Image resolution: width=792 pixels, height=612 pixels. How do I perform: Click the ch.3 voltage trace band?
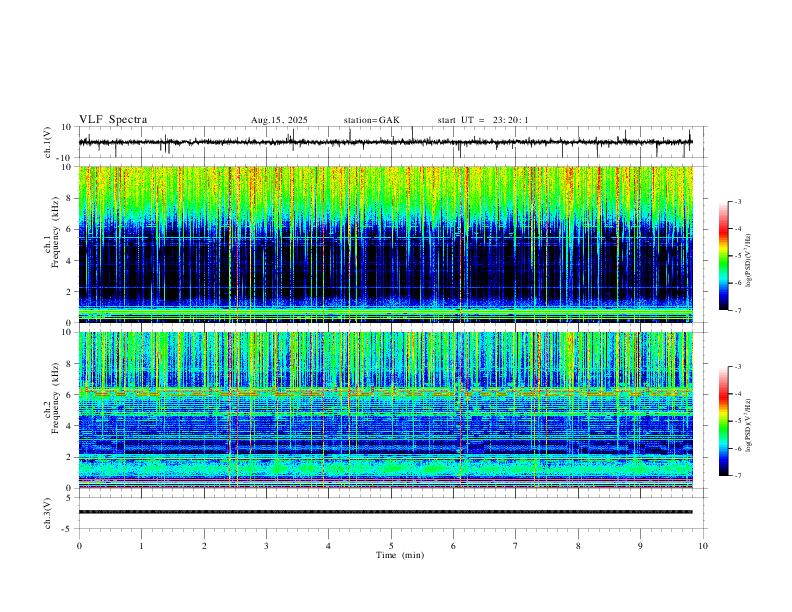[x=385, y=512]
